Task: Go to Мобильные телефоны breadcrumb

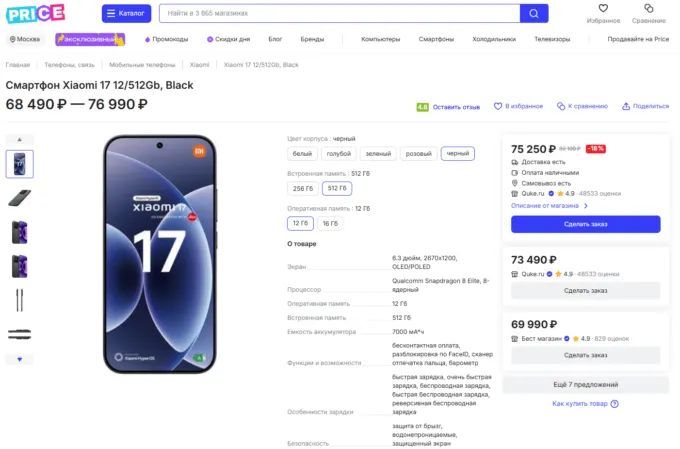Action: (x=142, y=65)
